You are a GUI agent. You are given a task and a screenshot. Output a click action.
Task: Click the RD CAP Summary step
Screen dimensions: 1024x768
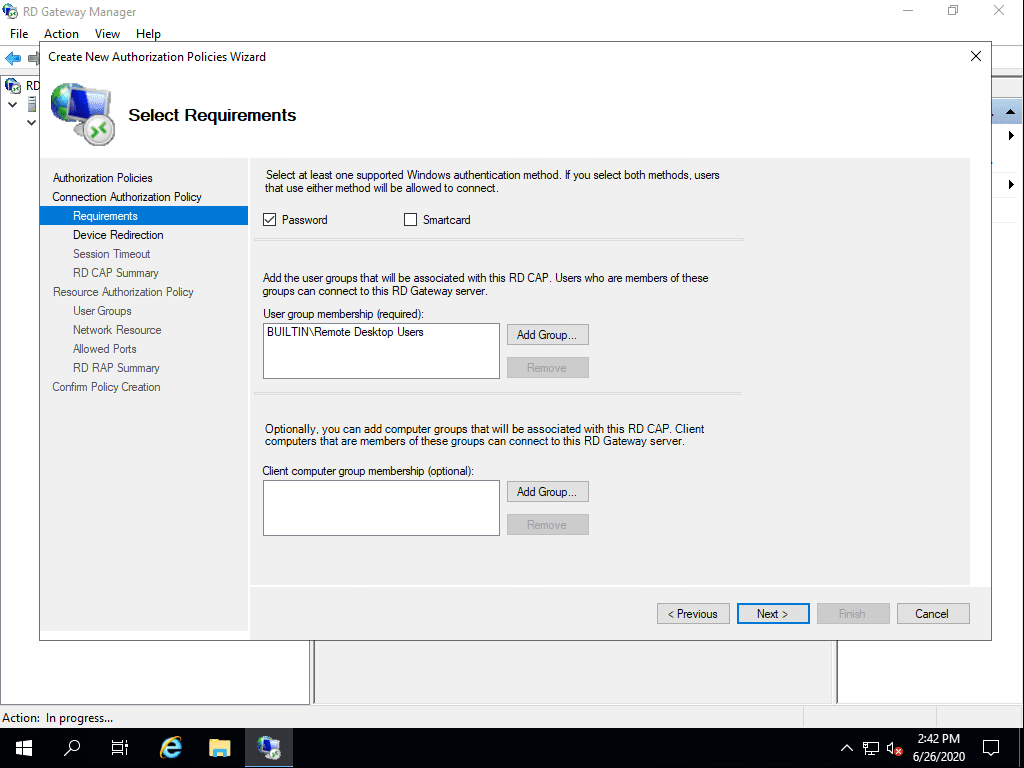click(116, 272)
